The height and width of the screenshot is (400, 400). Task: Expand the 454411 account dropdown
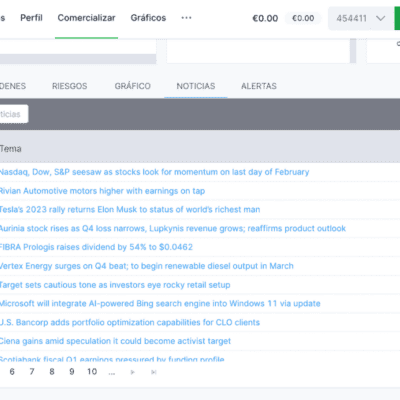(x=361, y=18)
